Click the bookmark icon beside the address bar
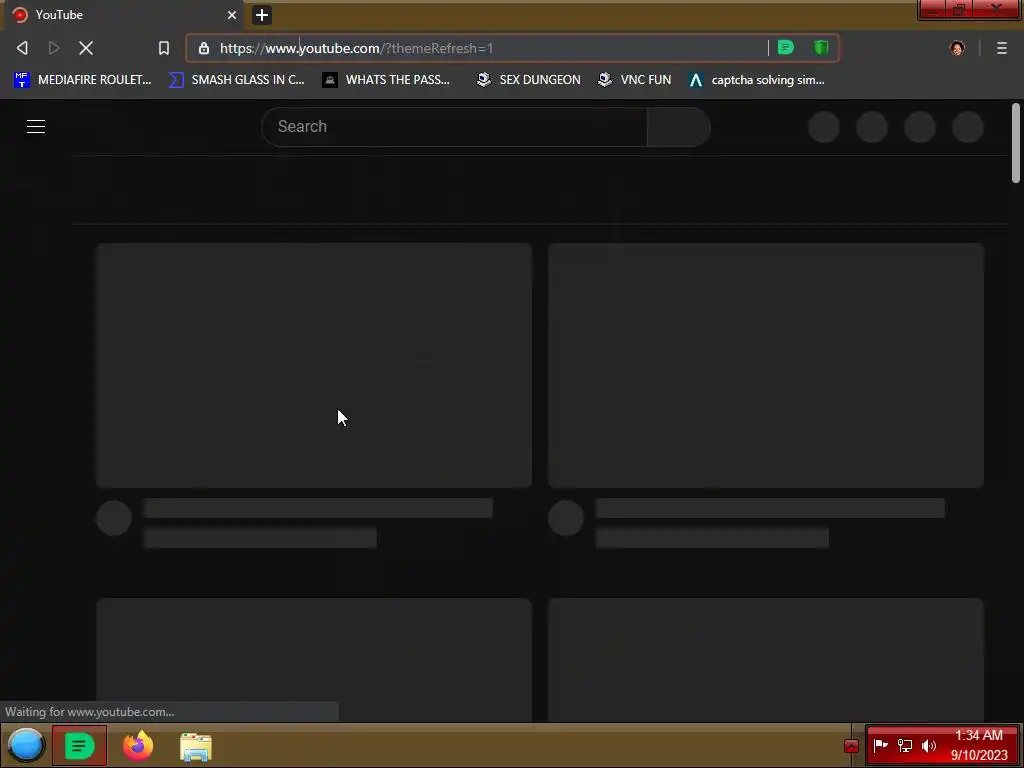Screen dimensions: 1024x768 [x=164, y=48]
